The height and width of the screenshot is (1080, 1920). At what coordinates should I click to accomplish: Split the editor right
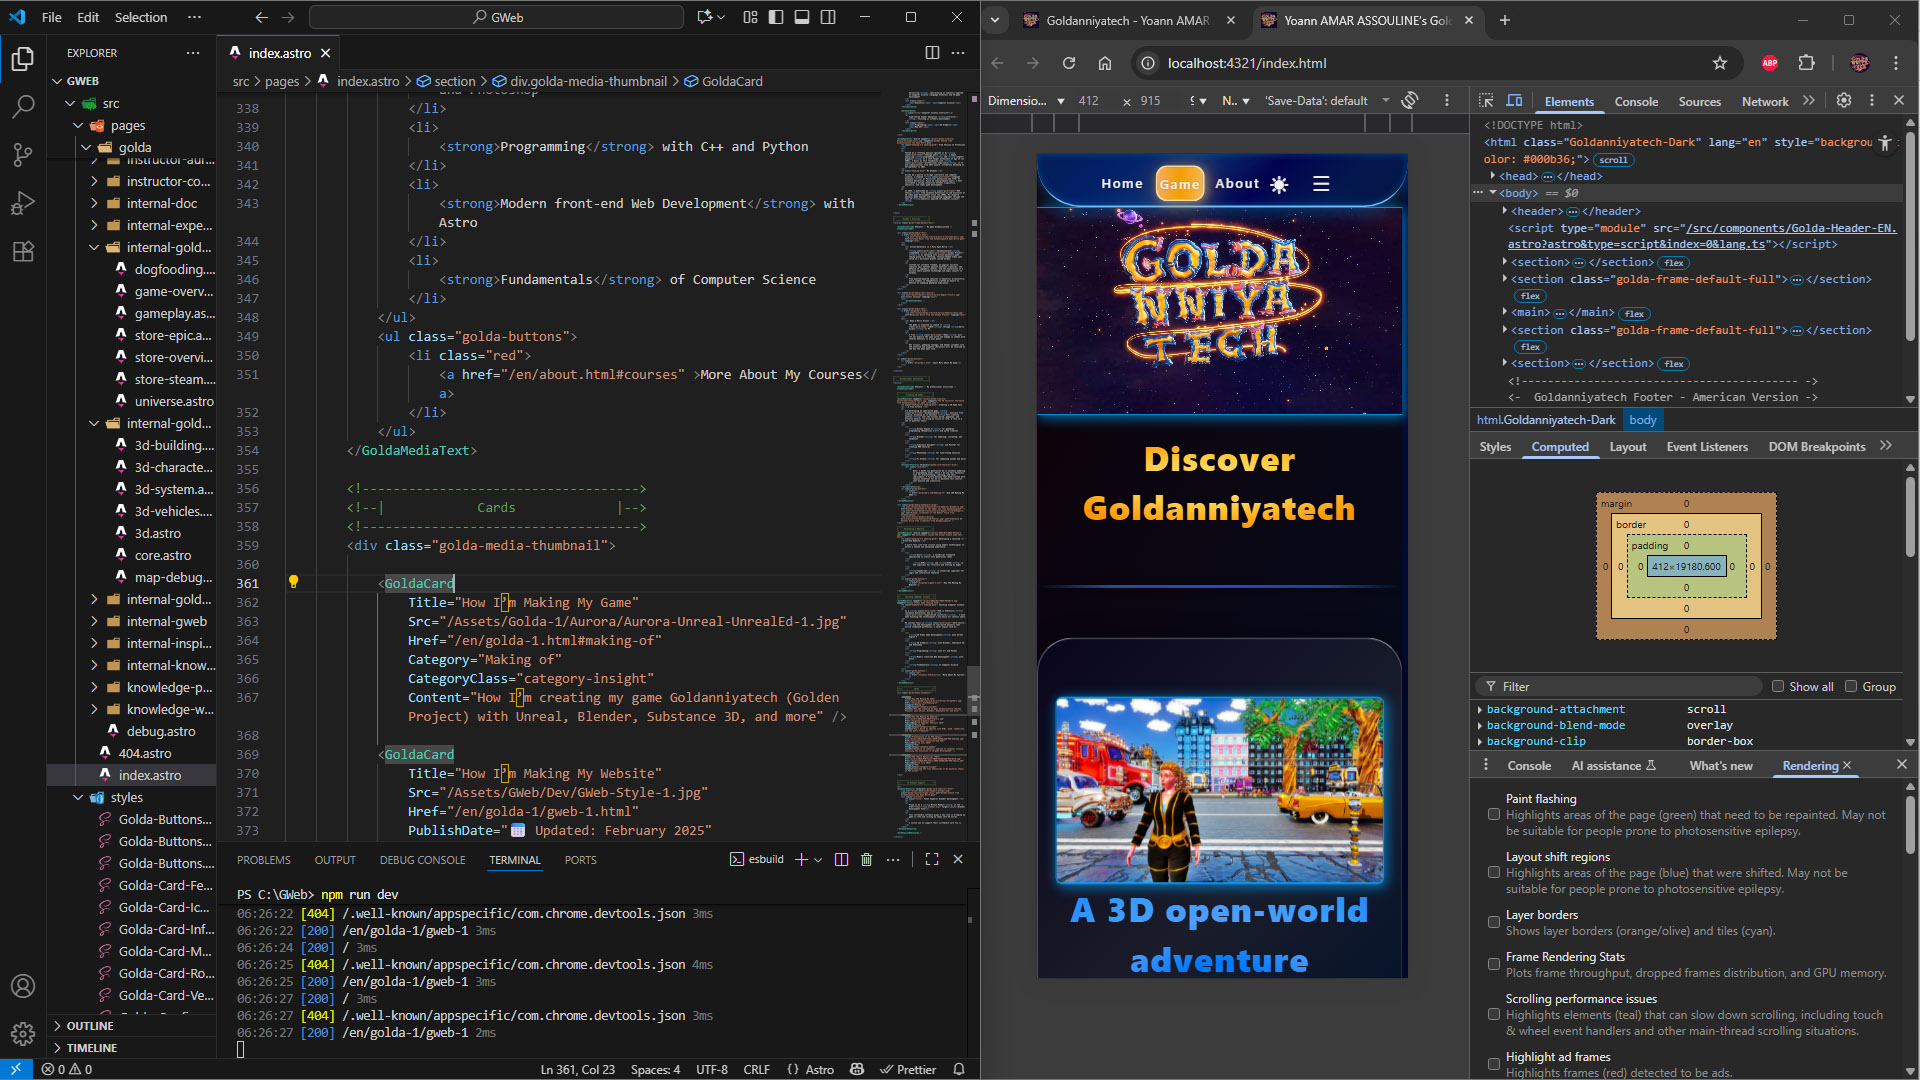pos(931,53)
